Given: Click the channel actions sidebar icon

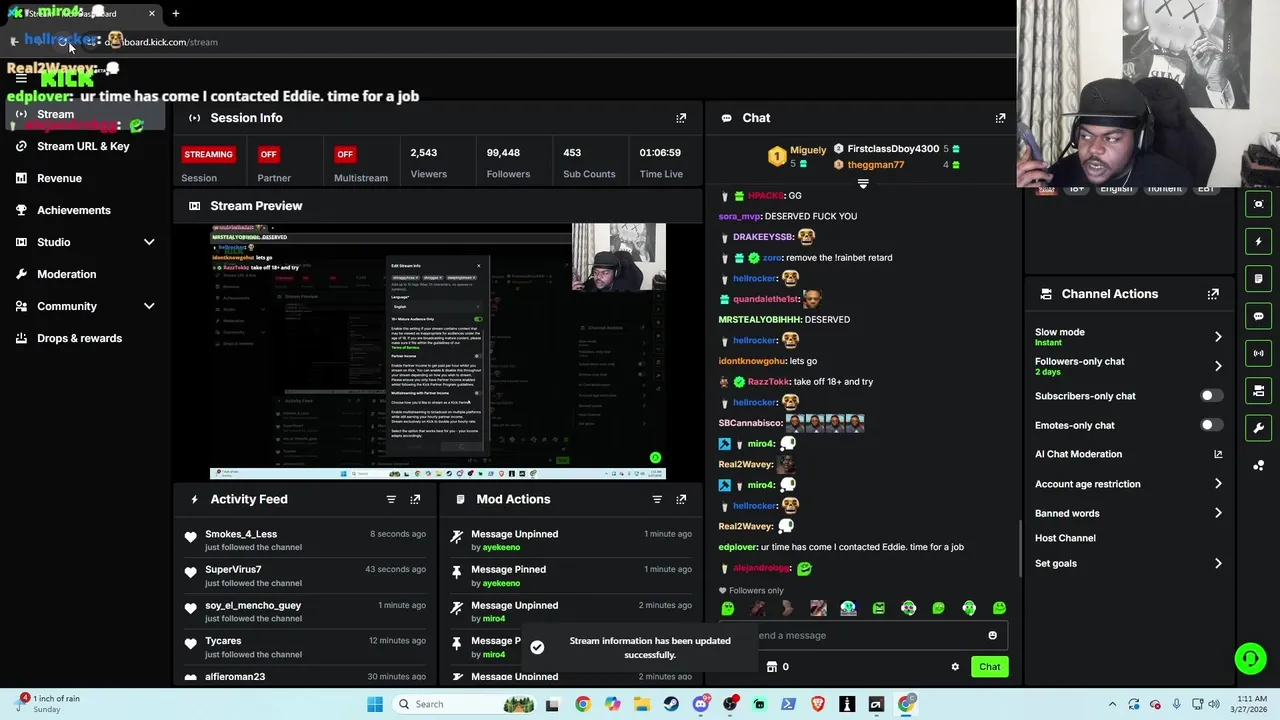Looking at the screenshot, I should tap(1259, 390).
